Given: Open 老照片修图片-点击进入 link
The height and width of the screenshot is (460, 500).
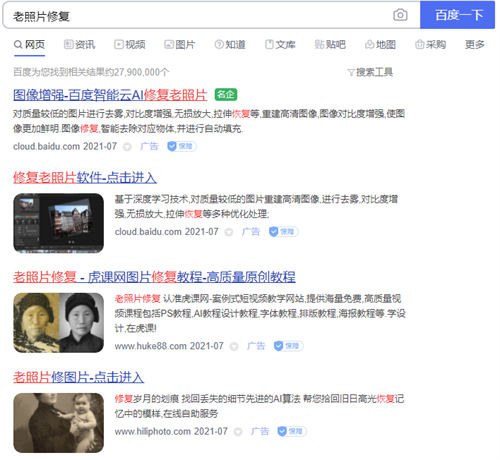Looking at the screenshot, I should pos(78,377).
